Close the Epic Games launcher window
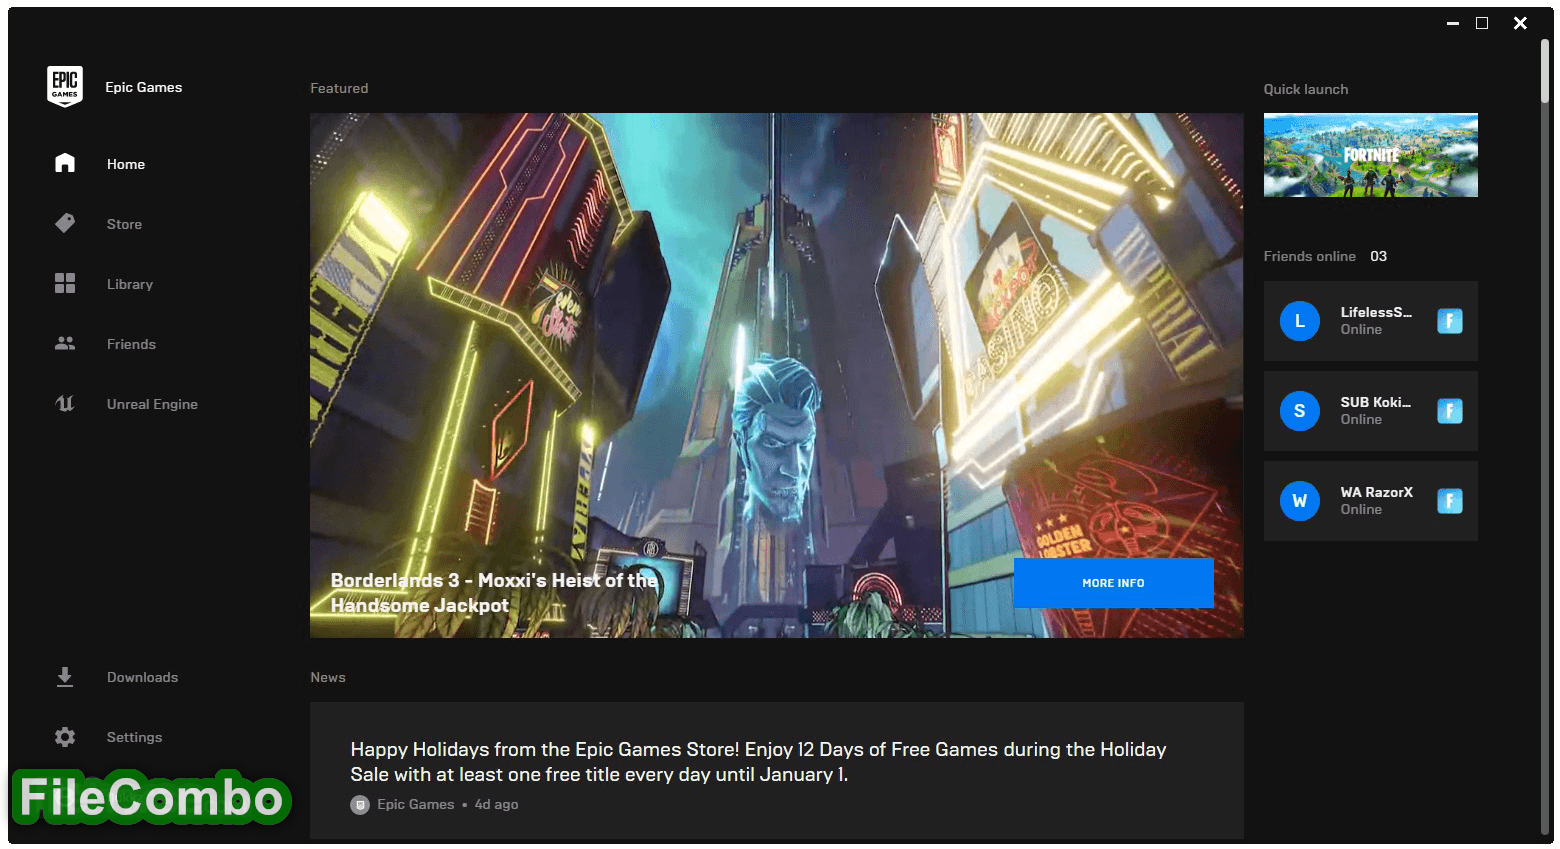This screenshot has width=1560, height=849. point(1520,23)
